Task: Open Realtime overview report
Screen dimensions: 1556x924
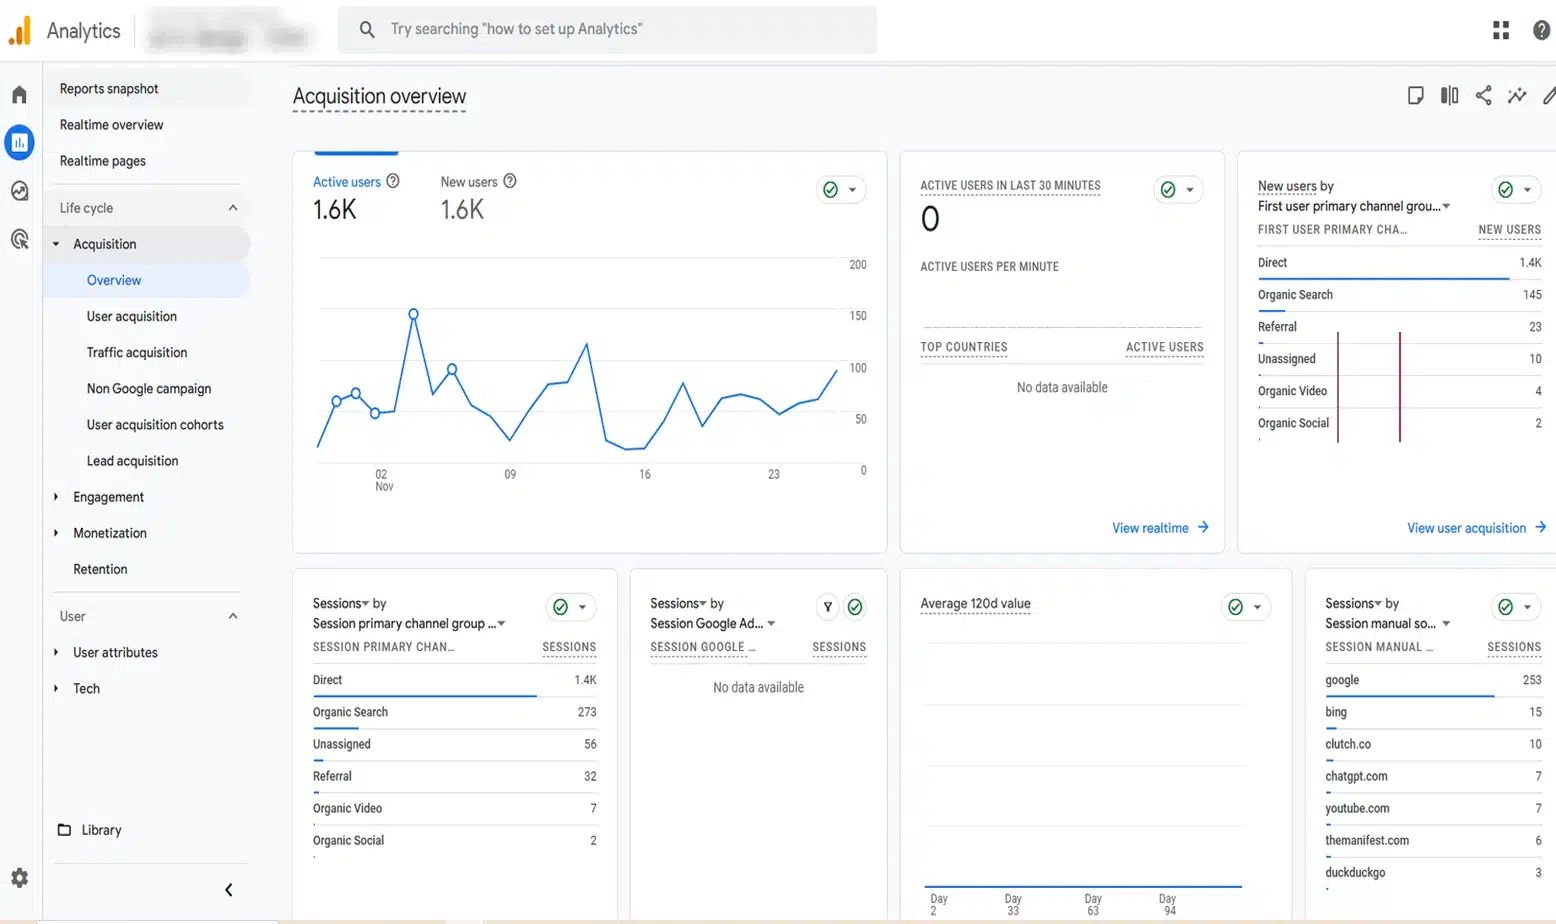Action: pyautogui.click(x=111, y=125)
